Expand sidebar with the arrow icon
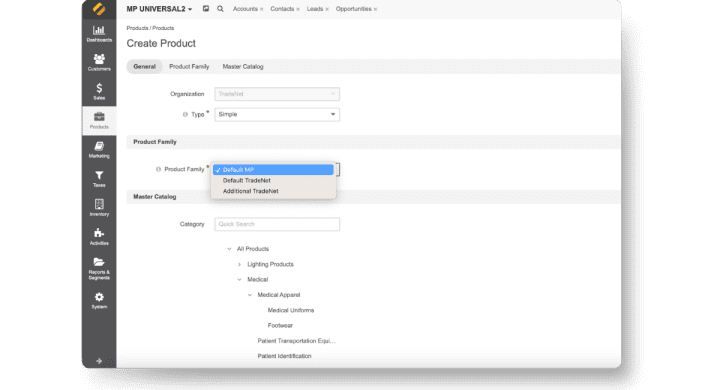Viewport: 720px width, 390px height. coord(99,361)
